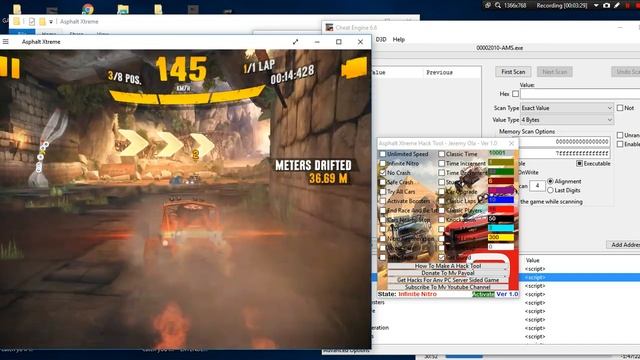The height and width of the screenshot is (360, 640).
Task: Click the blue value field
Action: [x=501, y=200]
